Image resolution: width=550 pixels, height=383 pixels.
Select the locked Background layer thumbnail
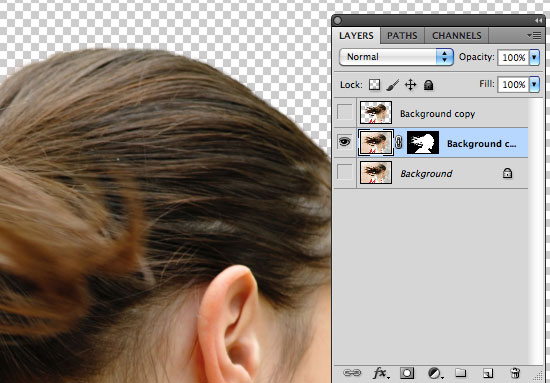(x=376, y=173)
